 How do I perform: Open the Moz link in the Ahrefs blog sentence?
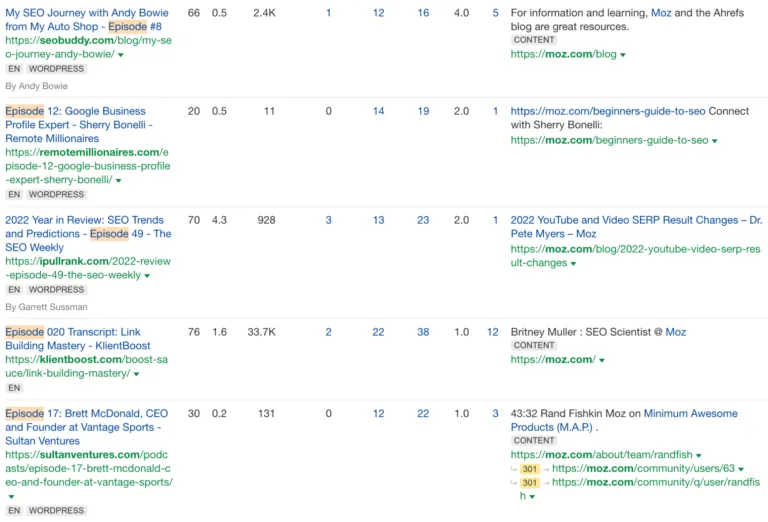(661, 13)
